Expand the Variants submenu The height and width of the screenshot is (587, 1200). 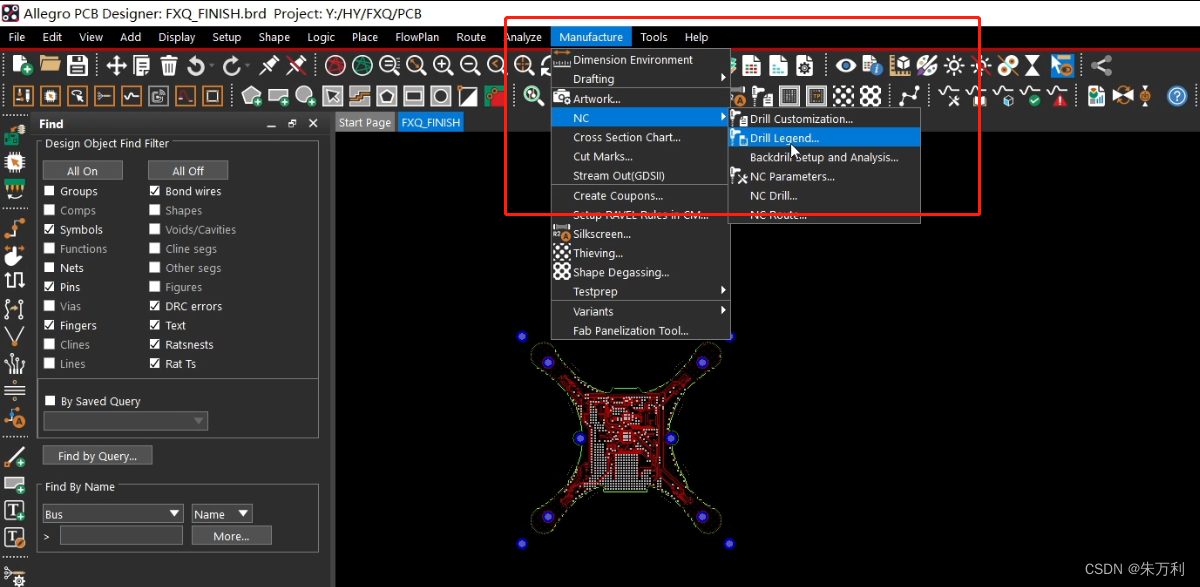coord(641,311)
